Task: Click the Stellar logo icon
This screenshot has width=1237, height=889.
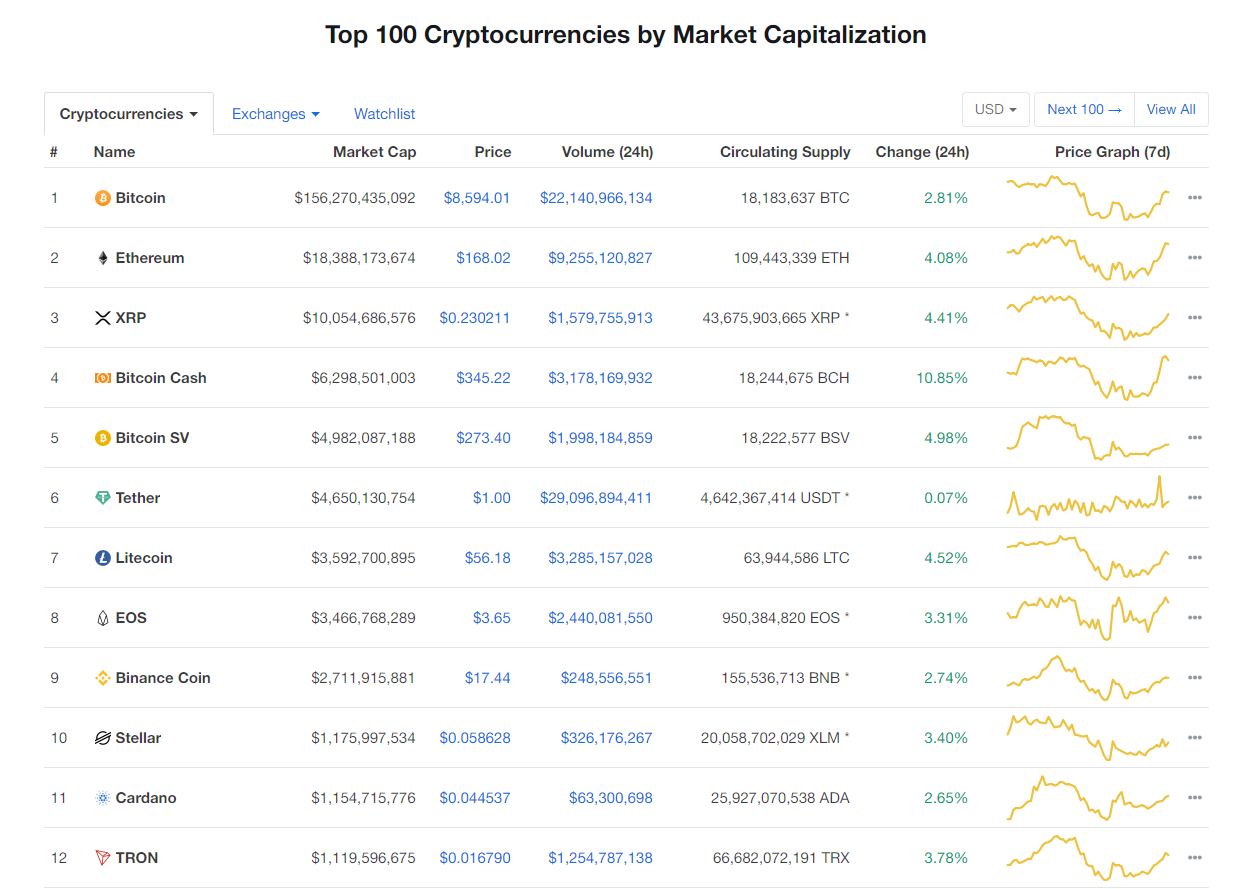Action: pos(102,738)
